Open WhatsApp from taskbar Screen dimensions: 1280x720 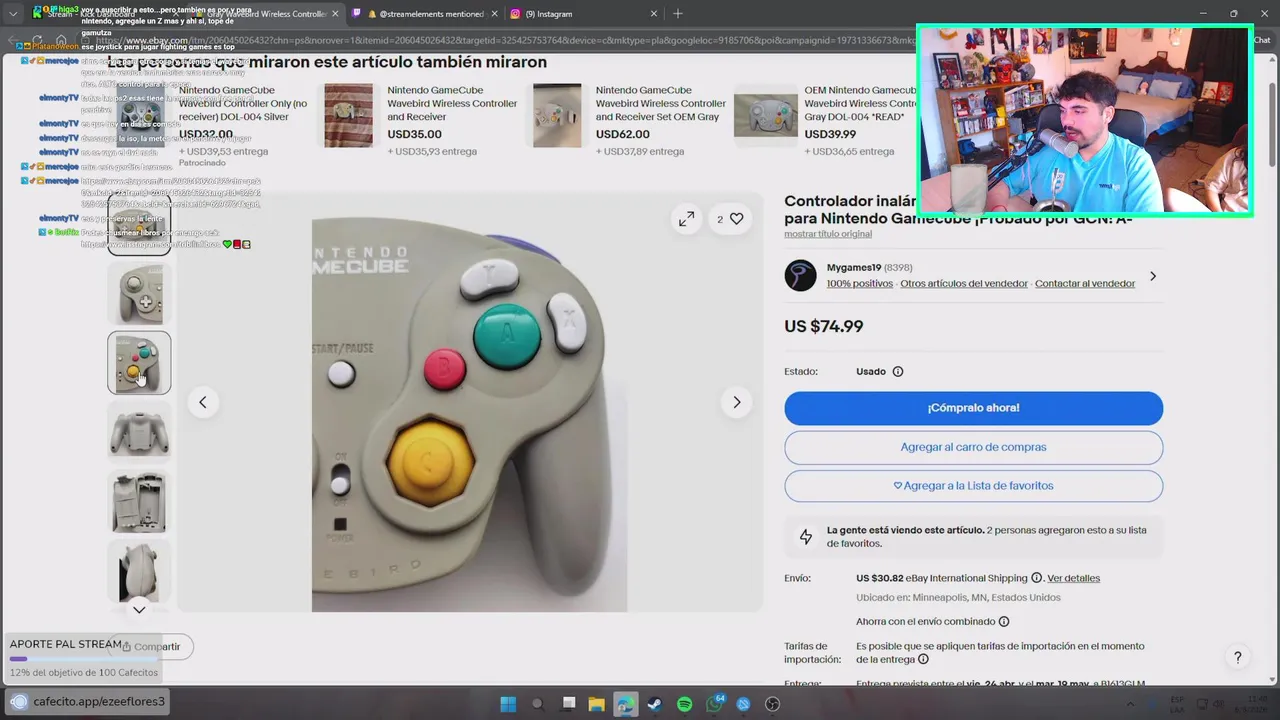point(714,704)
